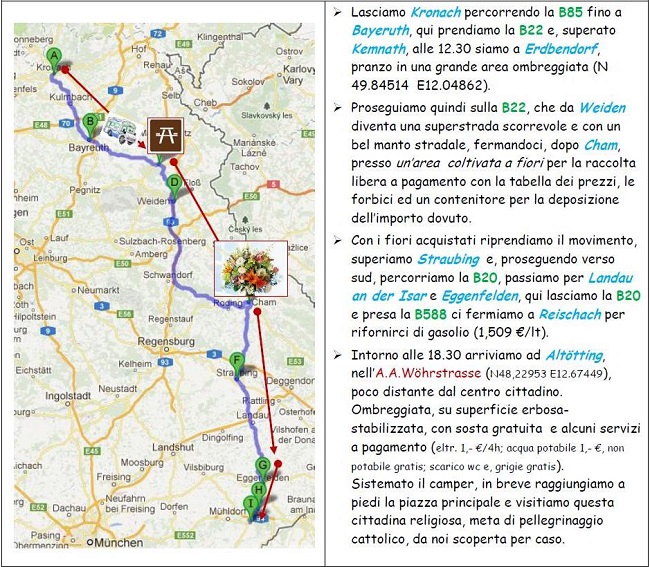Click map marker G above Eggenfelden
Viewport: 650px width, 567px height.
tap(262, 468)
